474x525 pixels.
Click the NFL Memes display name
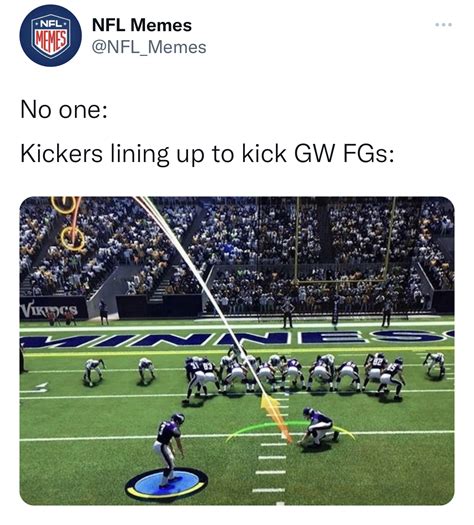pyautogui.click(x=142, y=25)
